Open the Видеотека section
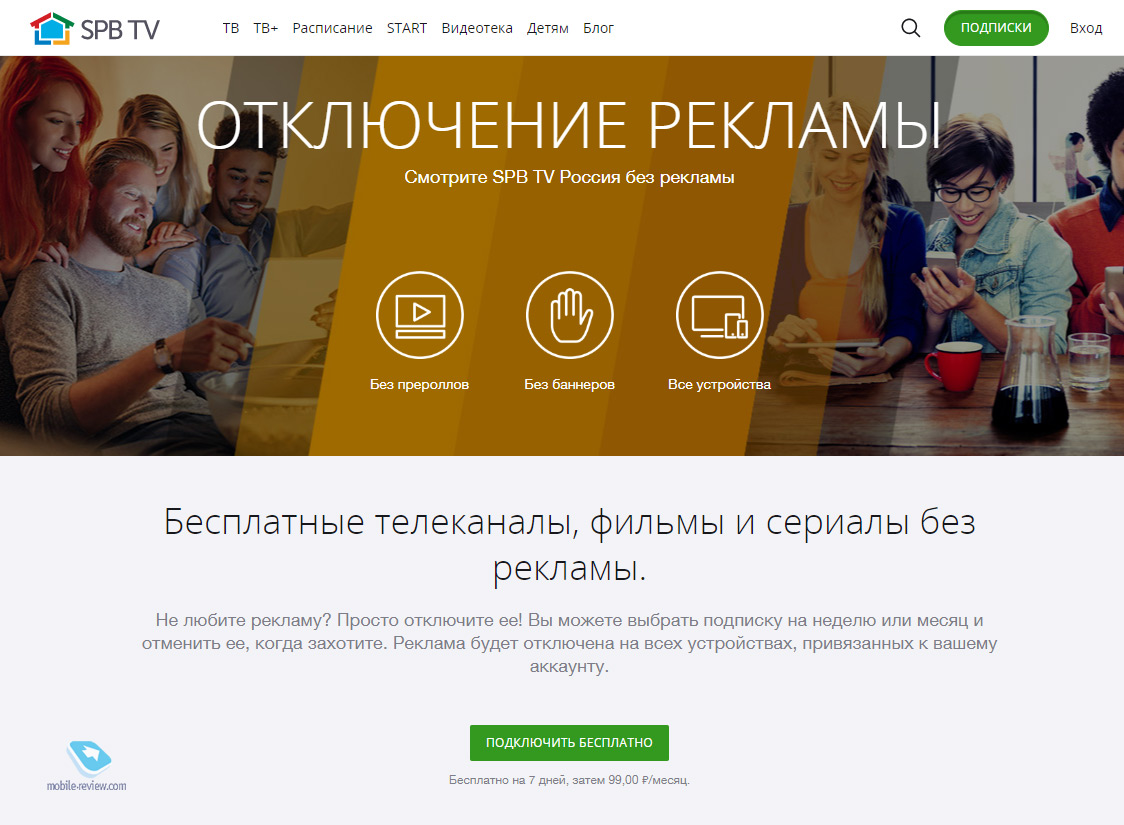This screenshot has height=825, width=1124. [477, 28]
